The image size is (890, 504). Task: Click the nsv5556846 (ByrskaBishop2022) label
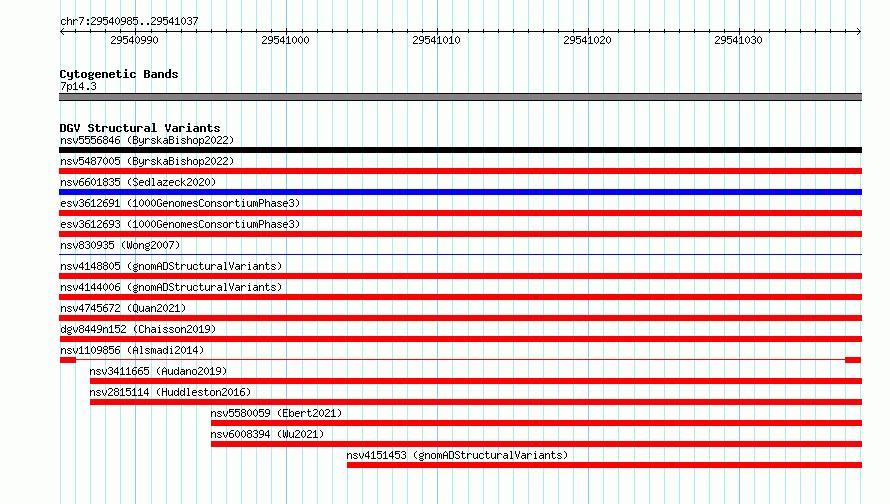click(147, 140)
